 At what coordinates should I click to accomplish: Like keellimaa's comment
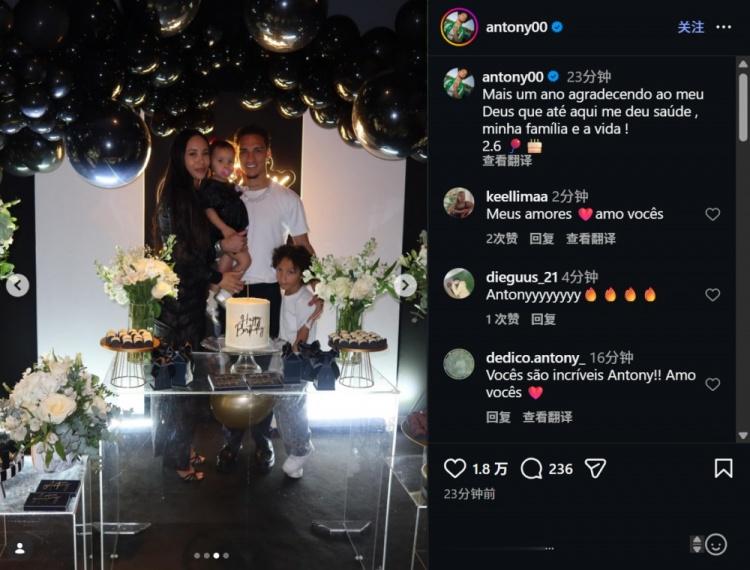[x=713, y=214]
